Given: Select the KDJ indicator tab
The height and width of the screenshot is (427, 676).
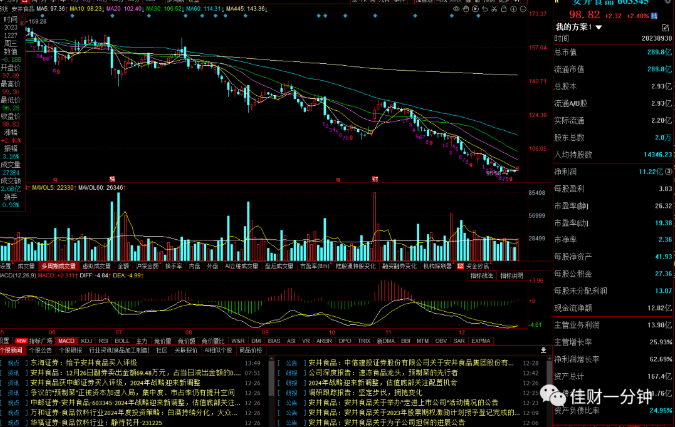Looking at the screenshot, I should [86, 341].
